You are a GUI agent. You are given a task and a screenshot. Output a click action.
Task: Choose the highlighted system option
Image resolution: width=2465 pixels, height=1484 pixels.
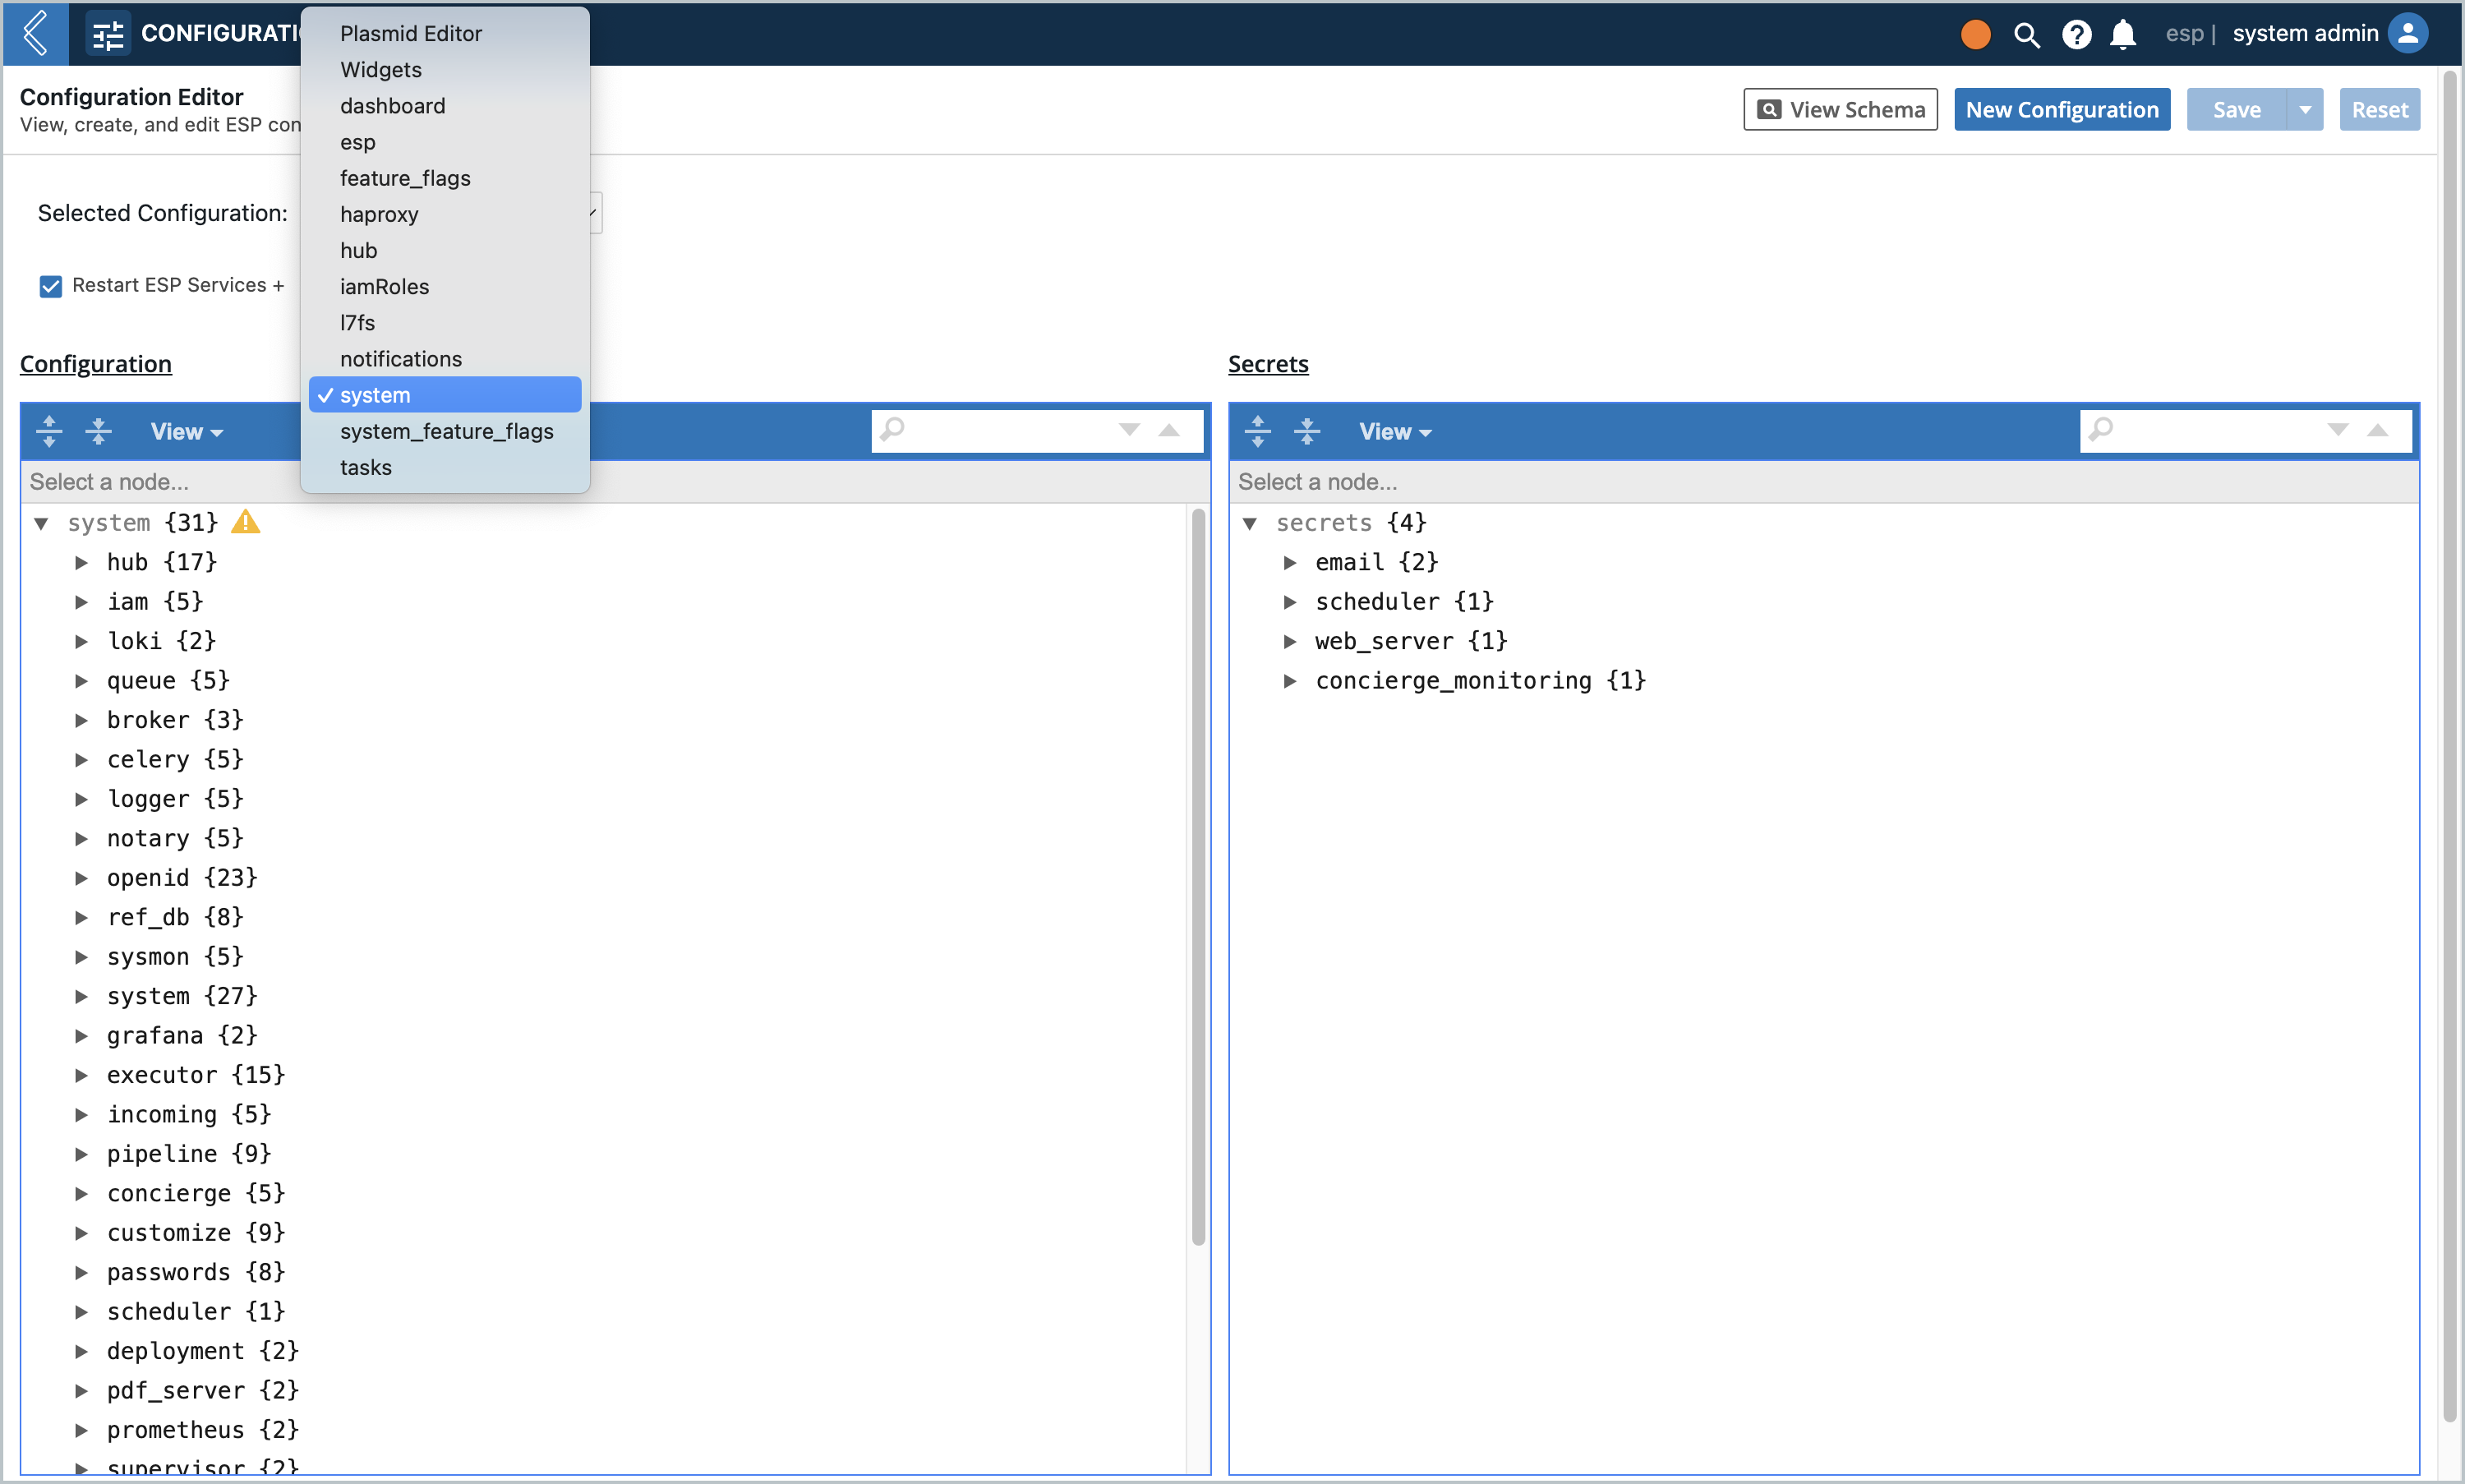tap(445, 394)
